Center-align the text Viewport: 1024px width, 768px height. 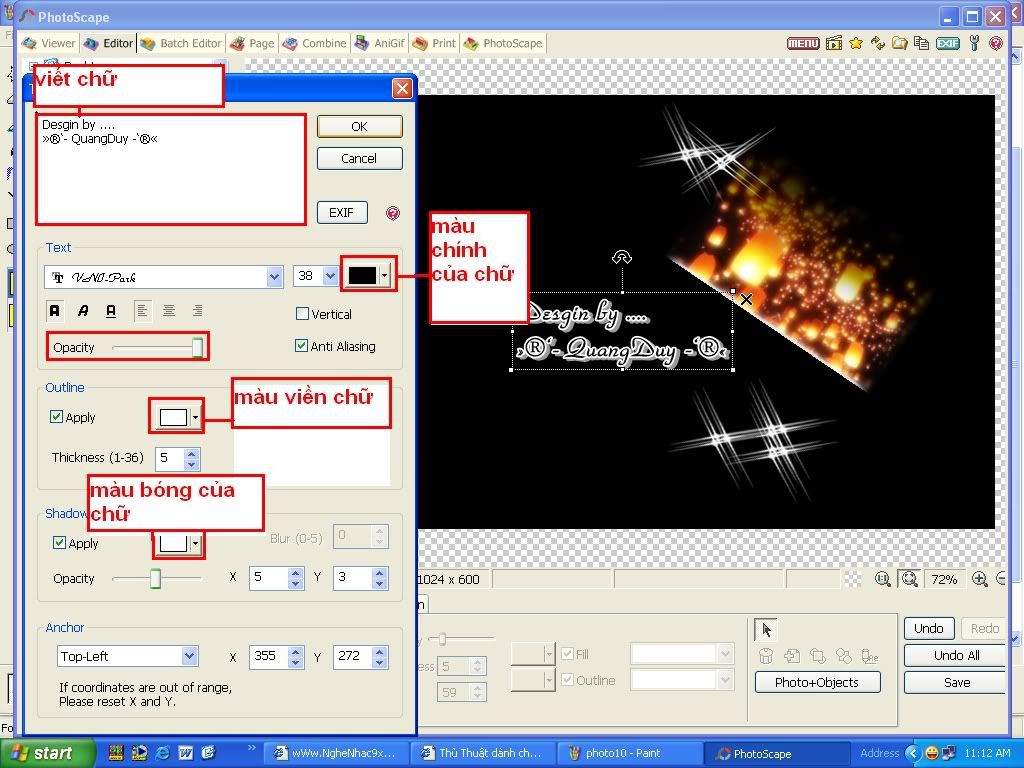(x=169, y=311)
